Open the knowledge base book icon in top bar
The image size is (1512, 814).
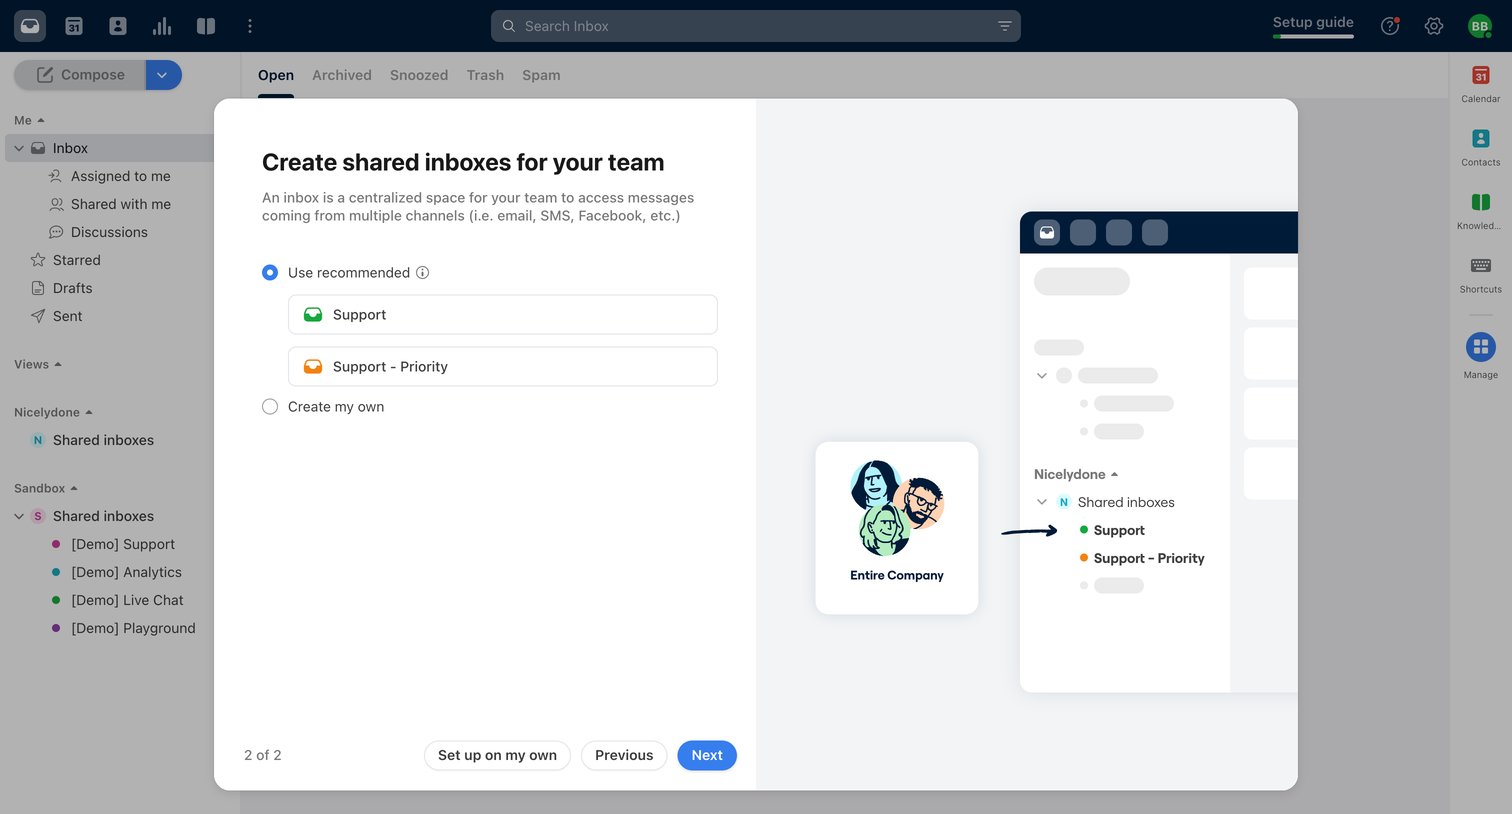click(206, 26)
